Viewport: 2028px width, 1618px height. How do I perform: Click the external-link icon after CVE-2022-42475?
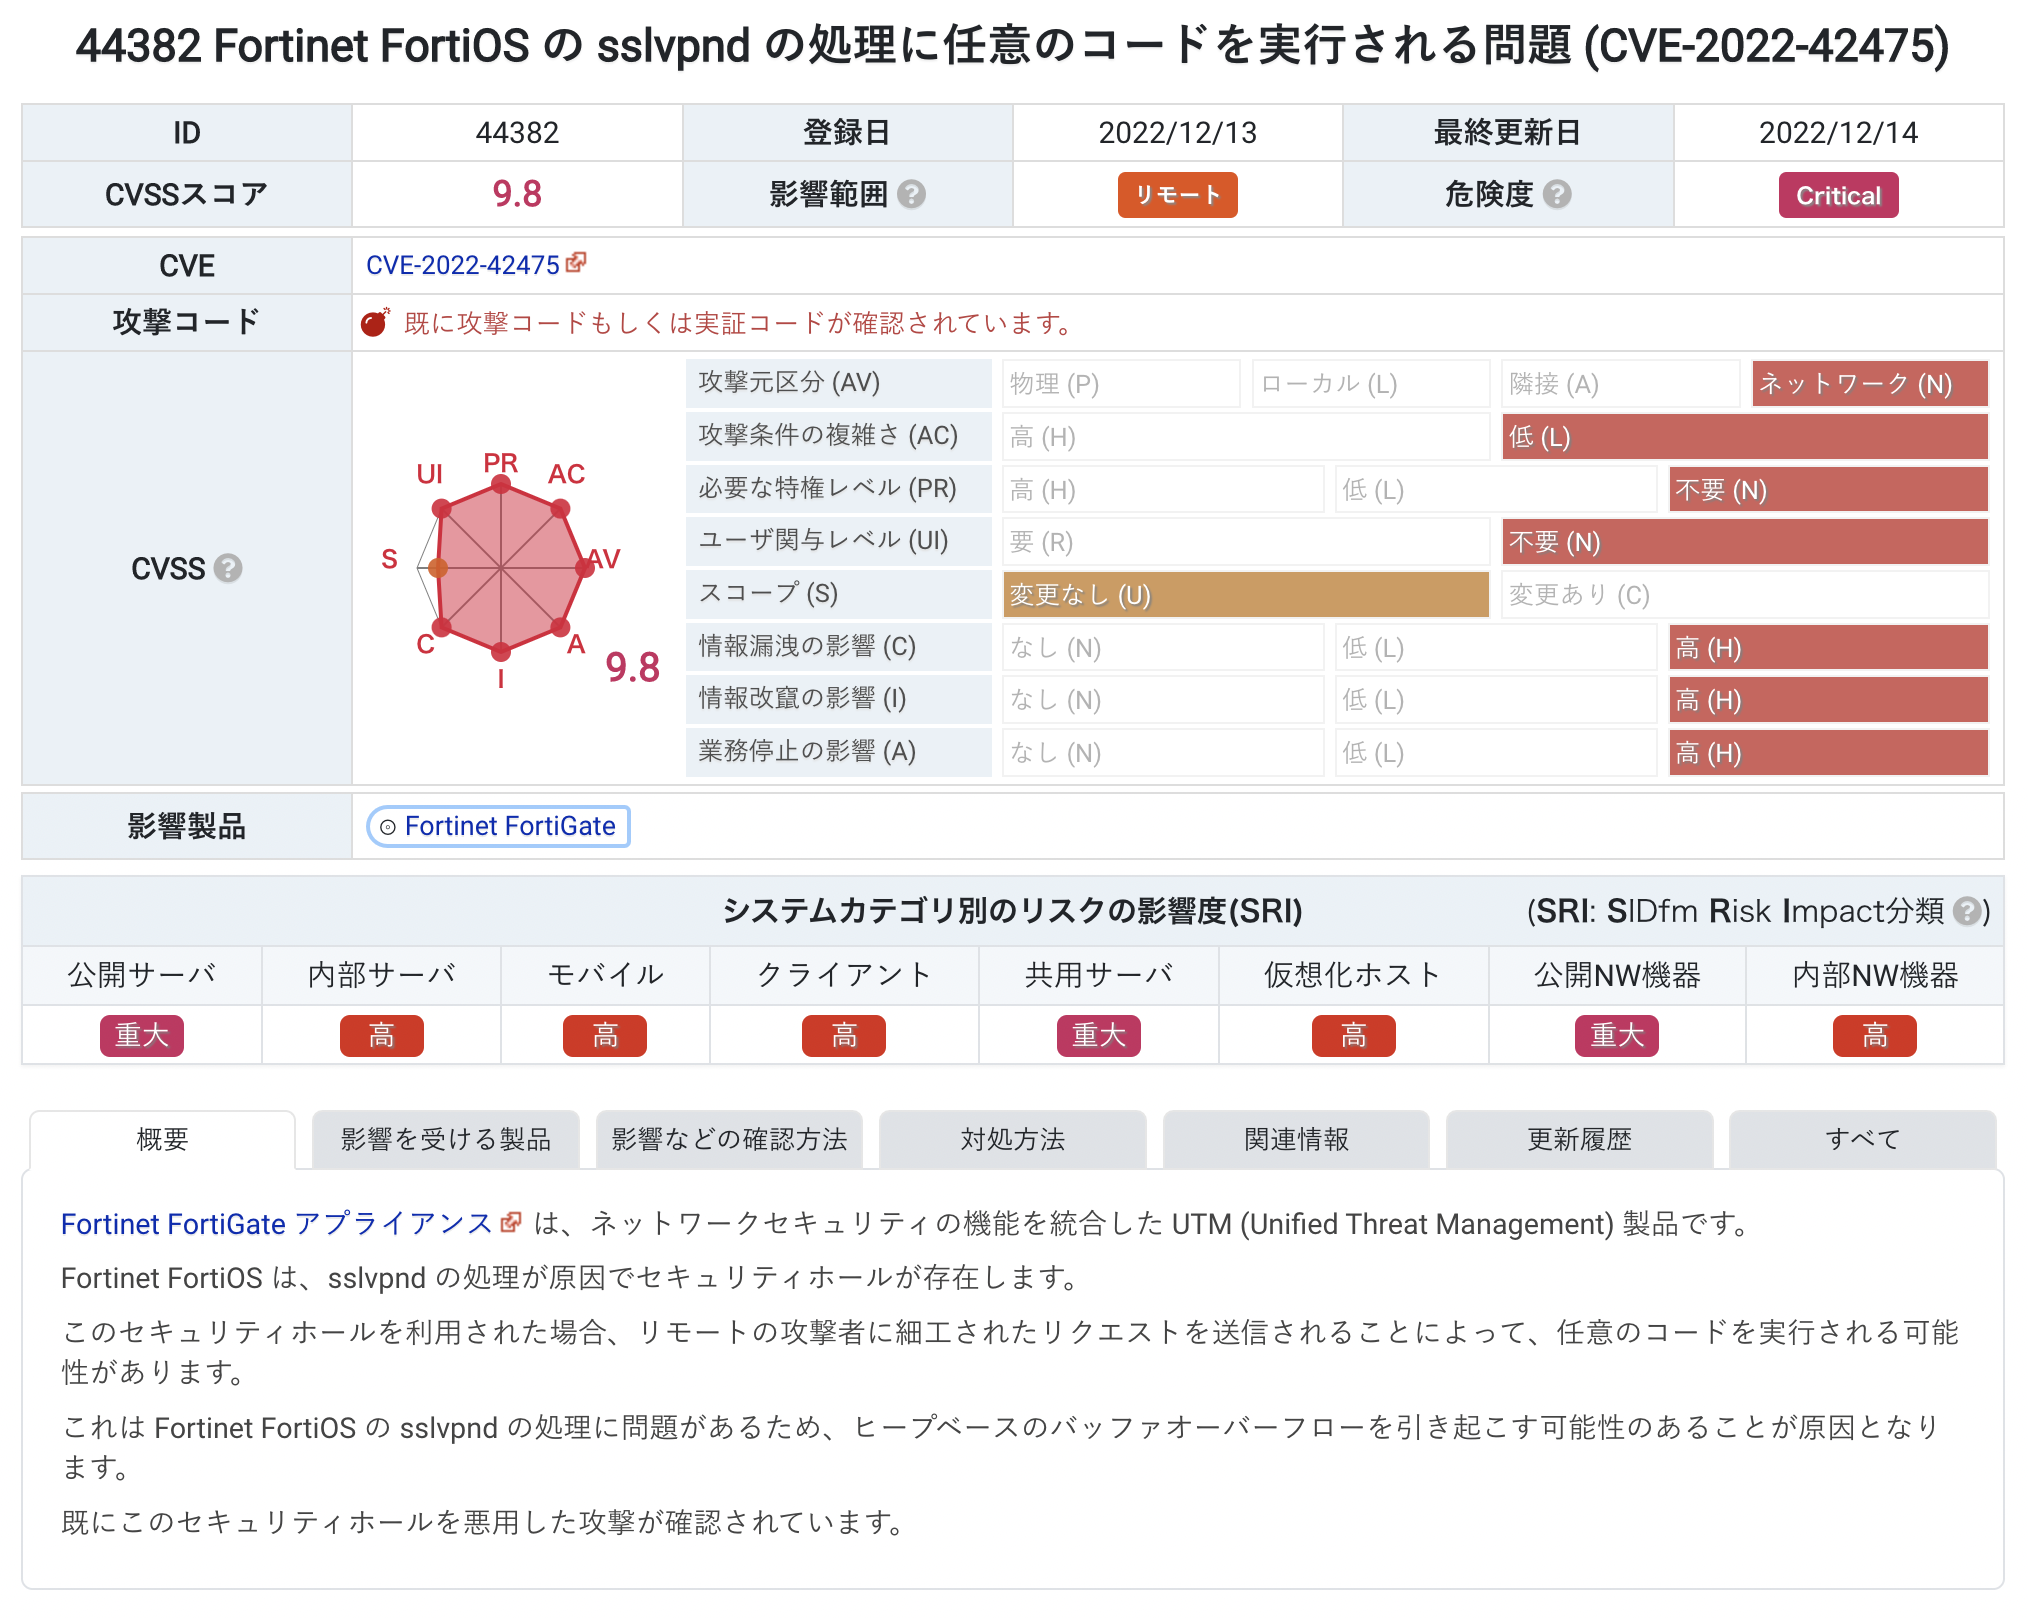(x=576, y=262)
